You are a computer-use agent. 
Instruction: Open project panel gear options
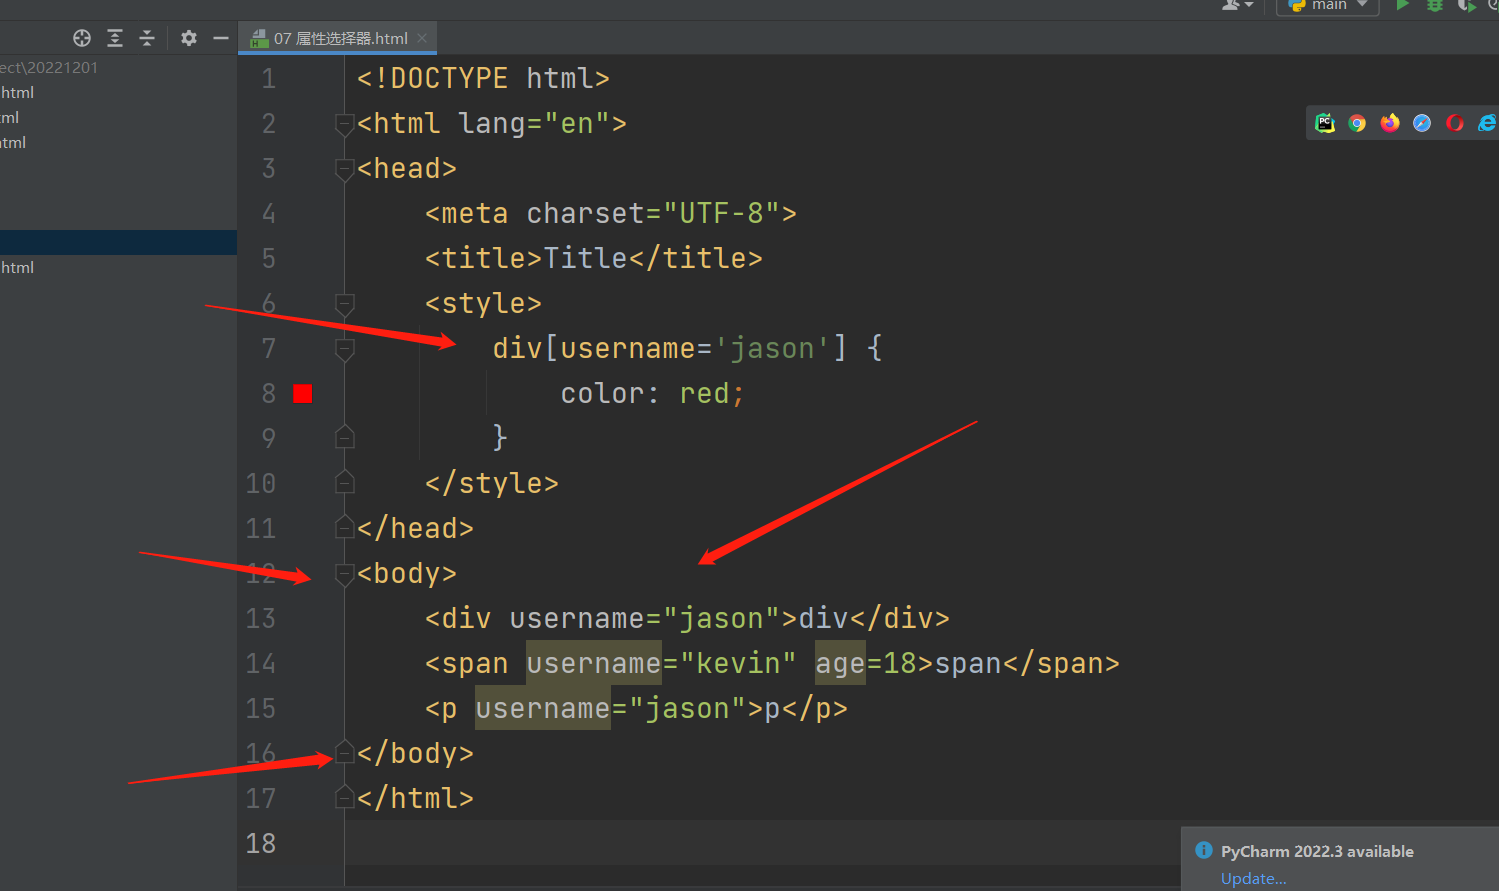coord(189,38)
